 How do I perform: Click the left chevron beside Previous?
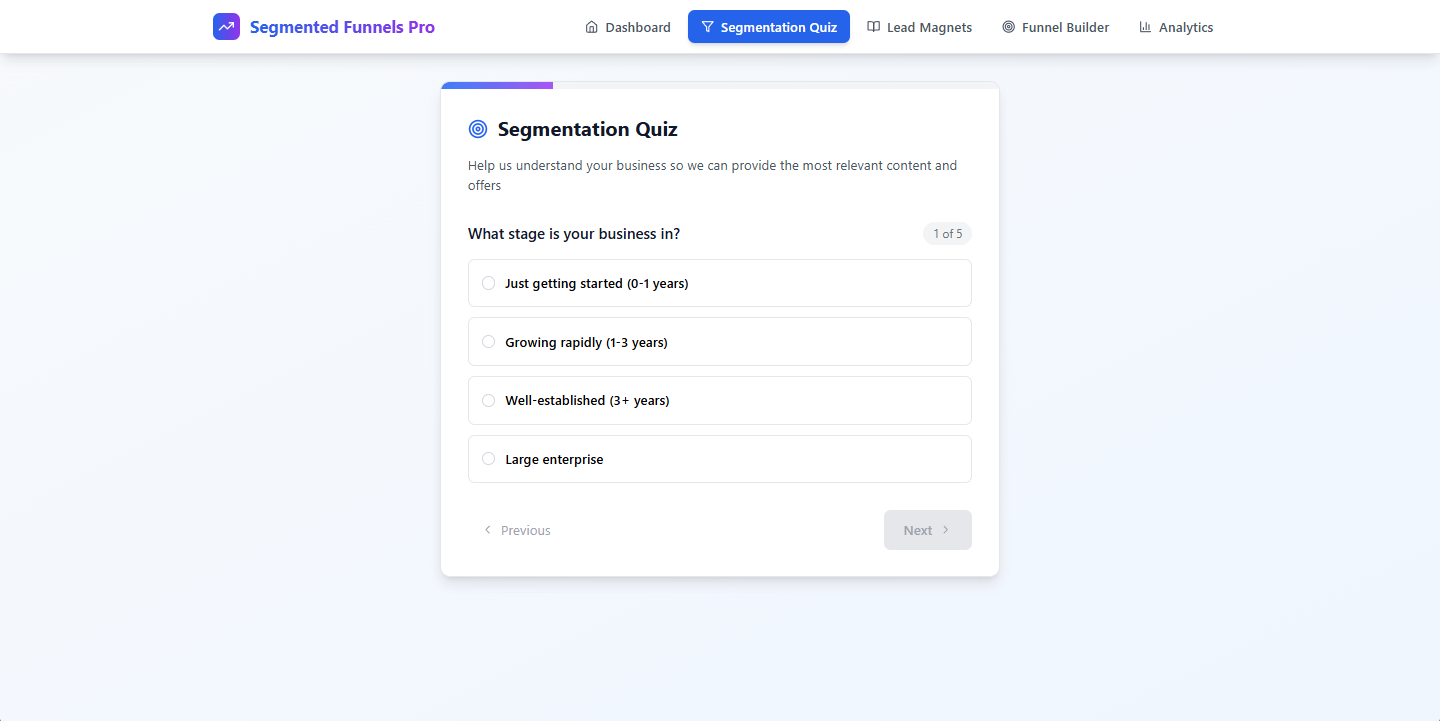[x=487, y=530]
